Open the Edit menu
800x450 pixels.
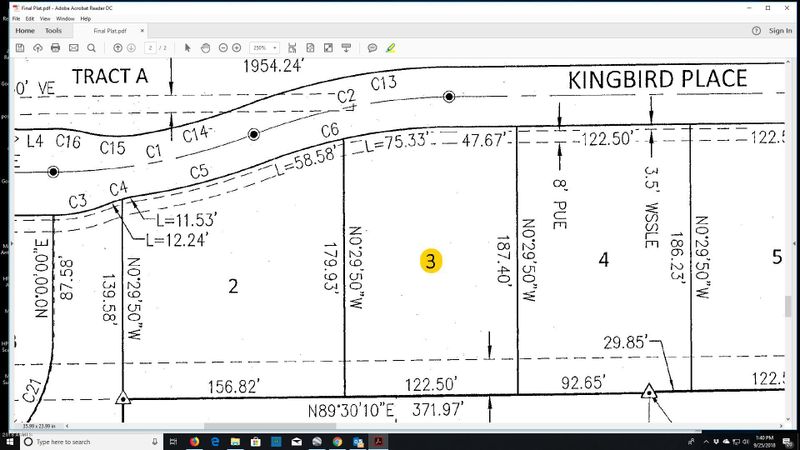point(30,18)
